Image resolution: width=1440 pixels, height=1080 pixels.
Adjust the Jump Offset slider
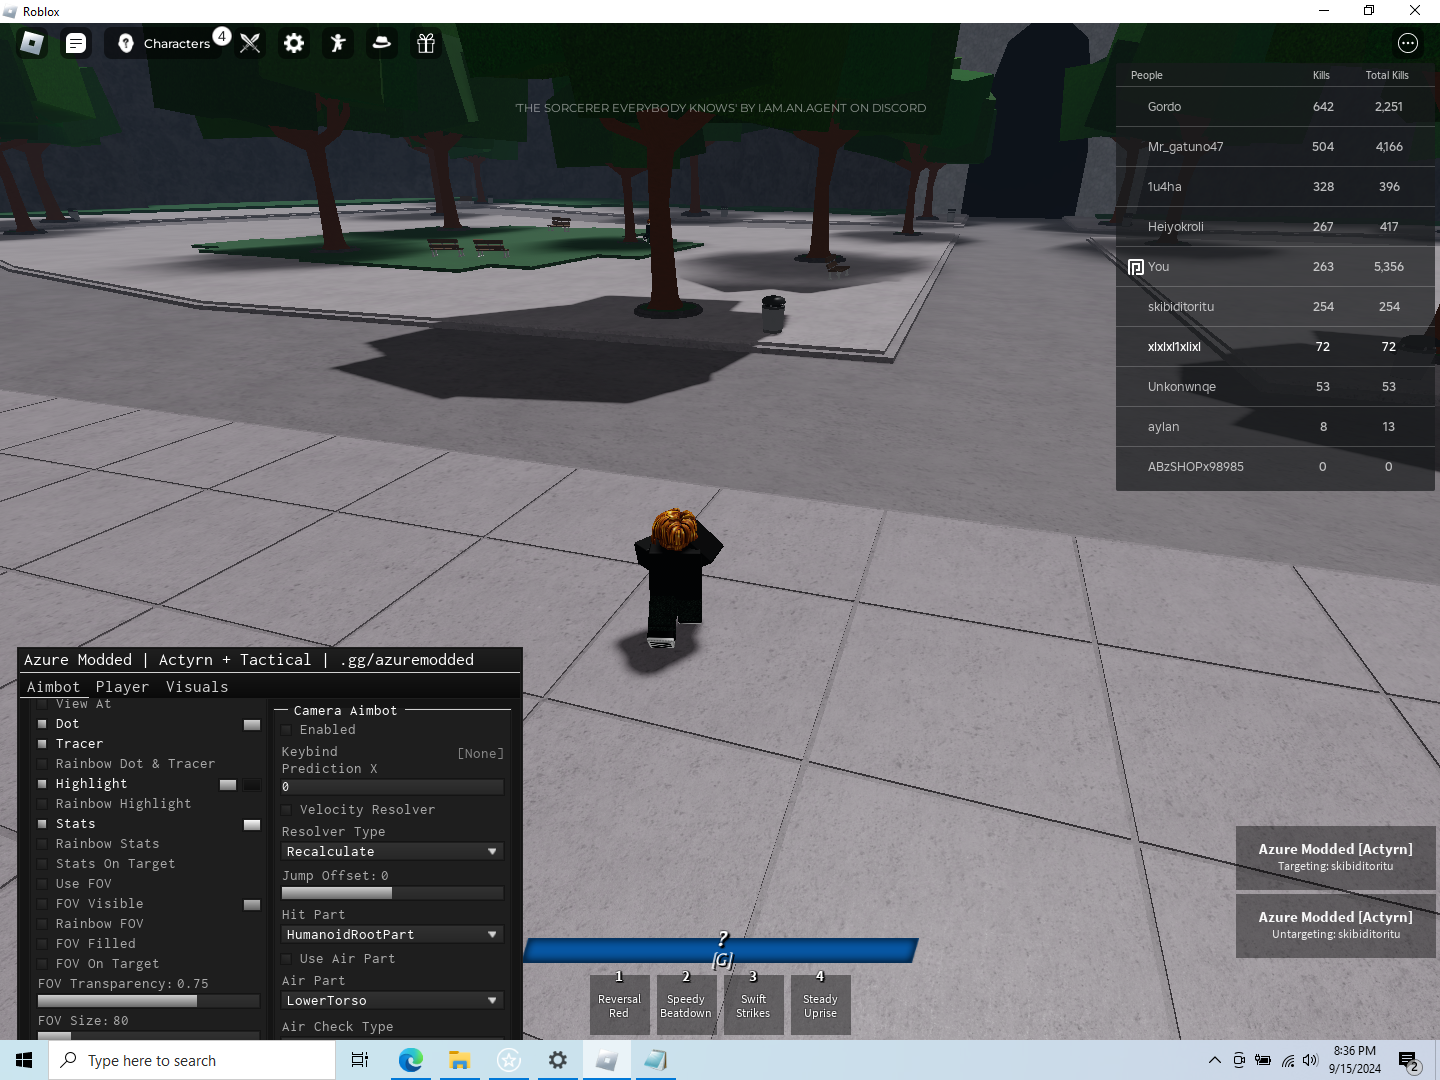point(392,892)
